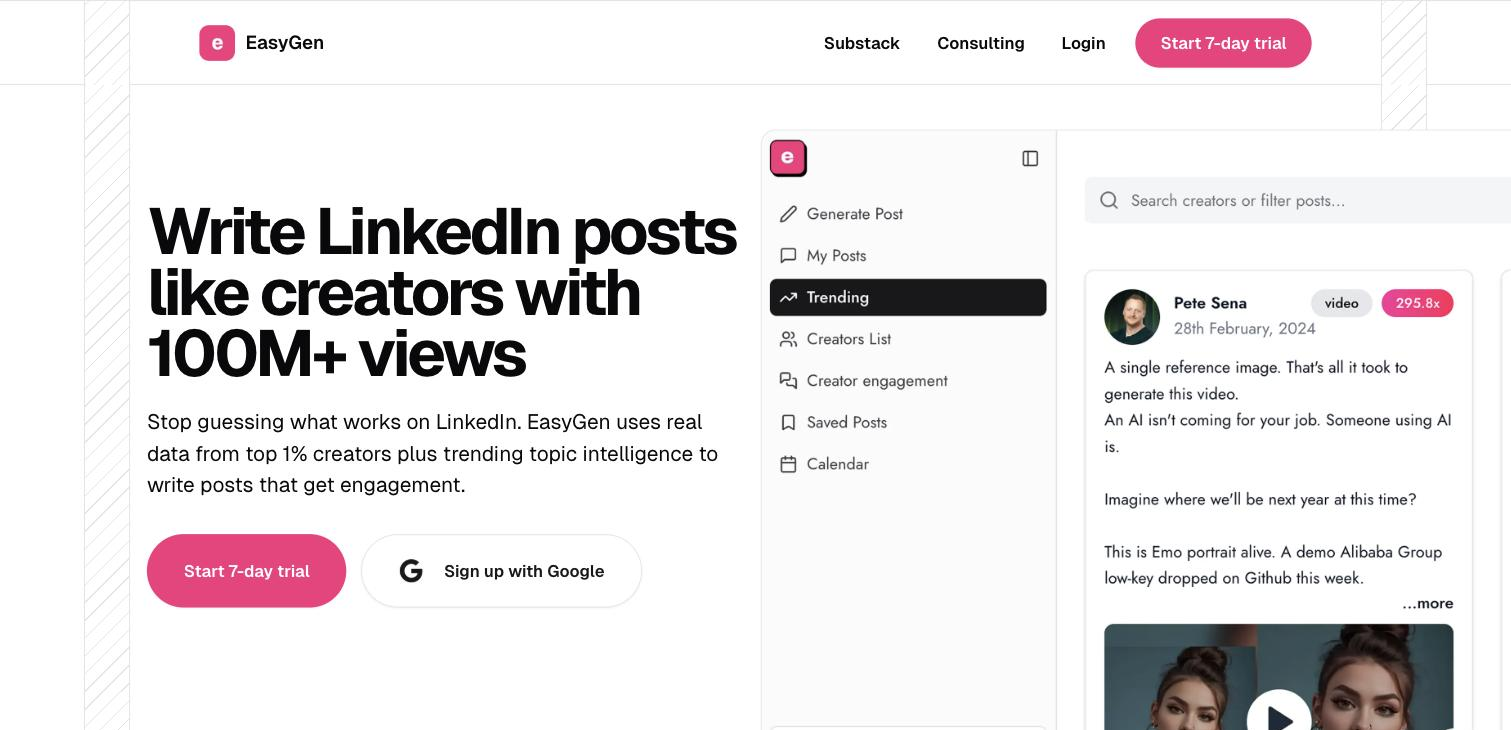Click the Creators List people icon
The height and width of the screenshot is (730, 1511).
(x=788, y=339)
